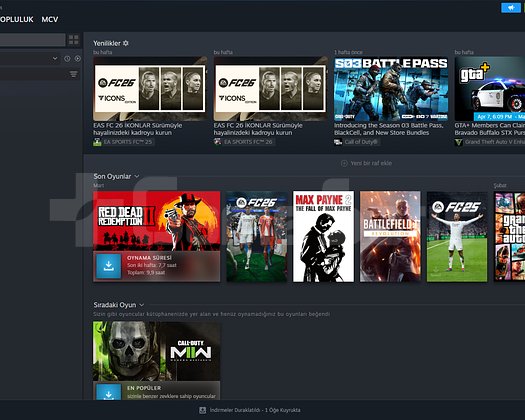The width and height of the screenshot is (525, 420).
Task: Select Red Dead Redemption II cover art
Action: click(157, 221)
